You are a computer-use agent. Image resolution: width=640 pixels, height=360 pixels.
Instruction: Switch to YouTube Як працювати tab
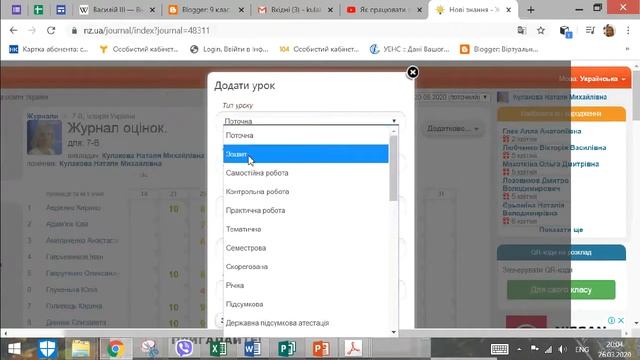point(384,10)
